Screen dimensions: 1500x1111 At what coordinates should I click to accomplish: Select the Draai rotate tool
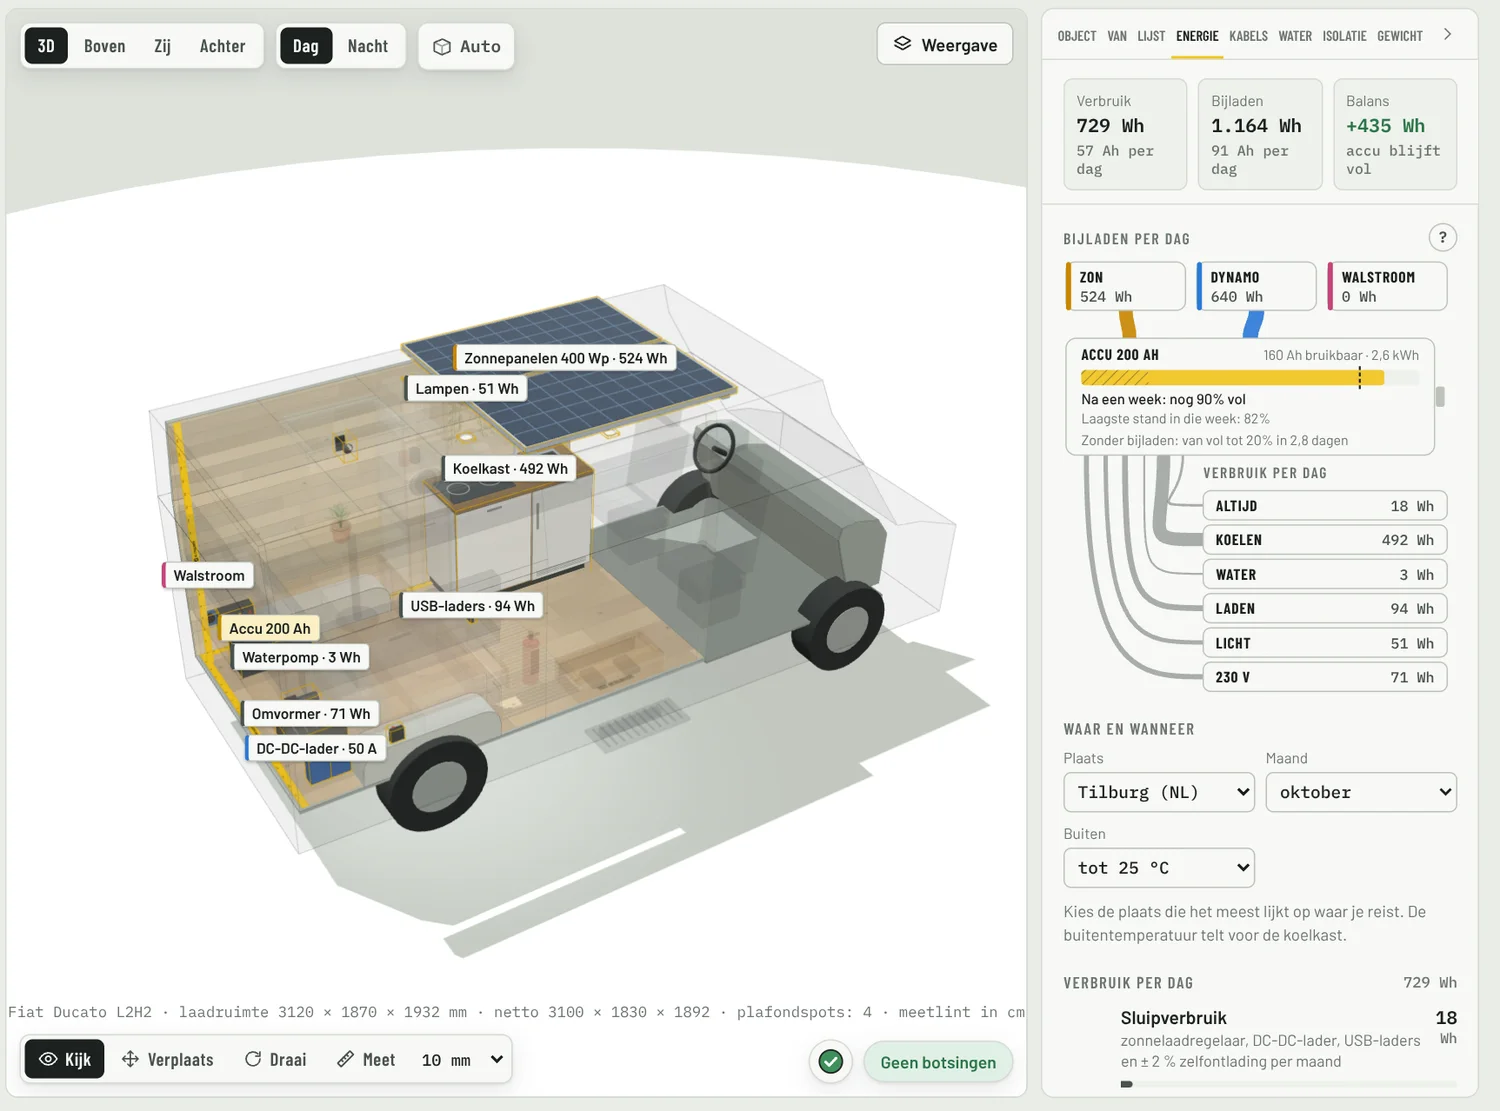tap(276, 1059)
